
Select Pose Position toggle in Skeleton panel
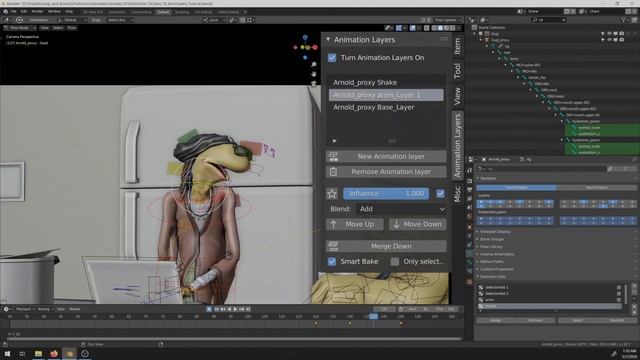(x=516, y=188)
